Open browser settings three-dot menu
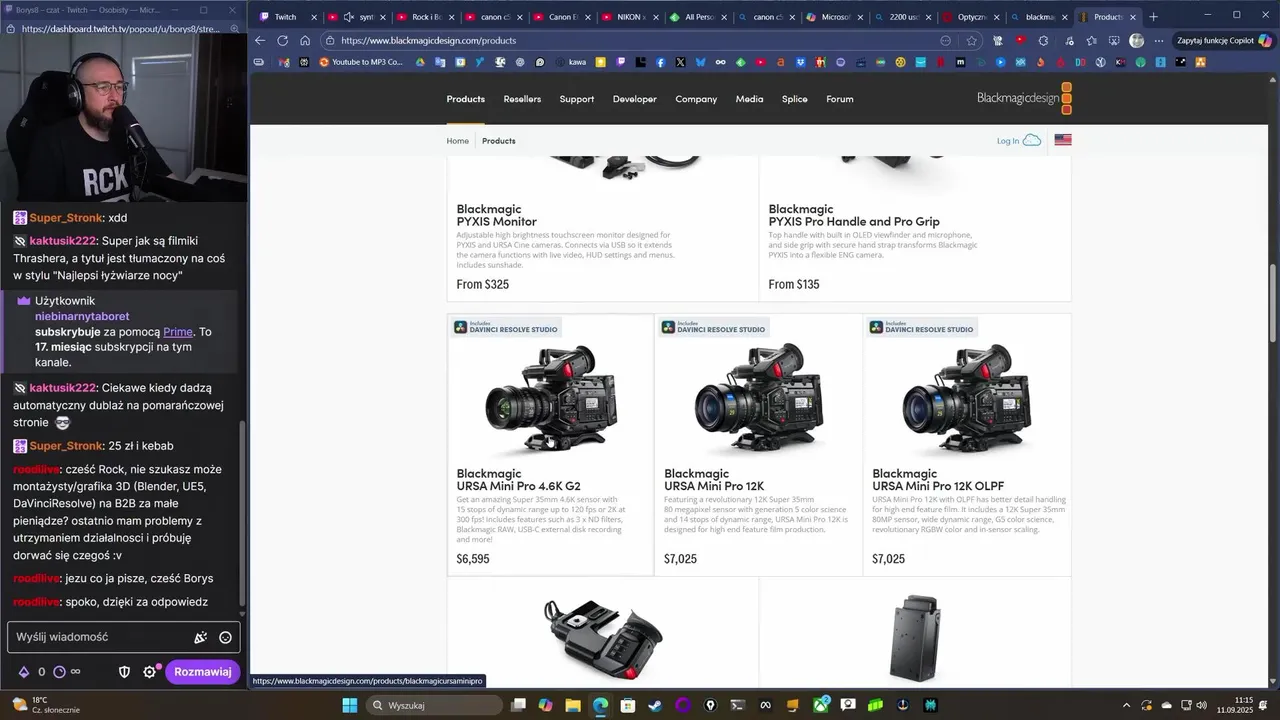 point(1159,40)
